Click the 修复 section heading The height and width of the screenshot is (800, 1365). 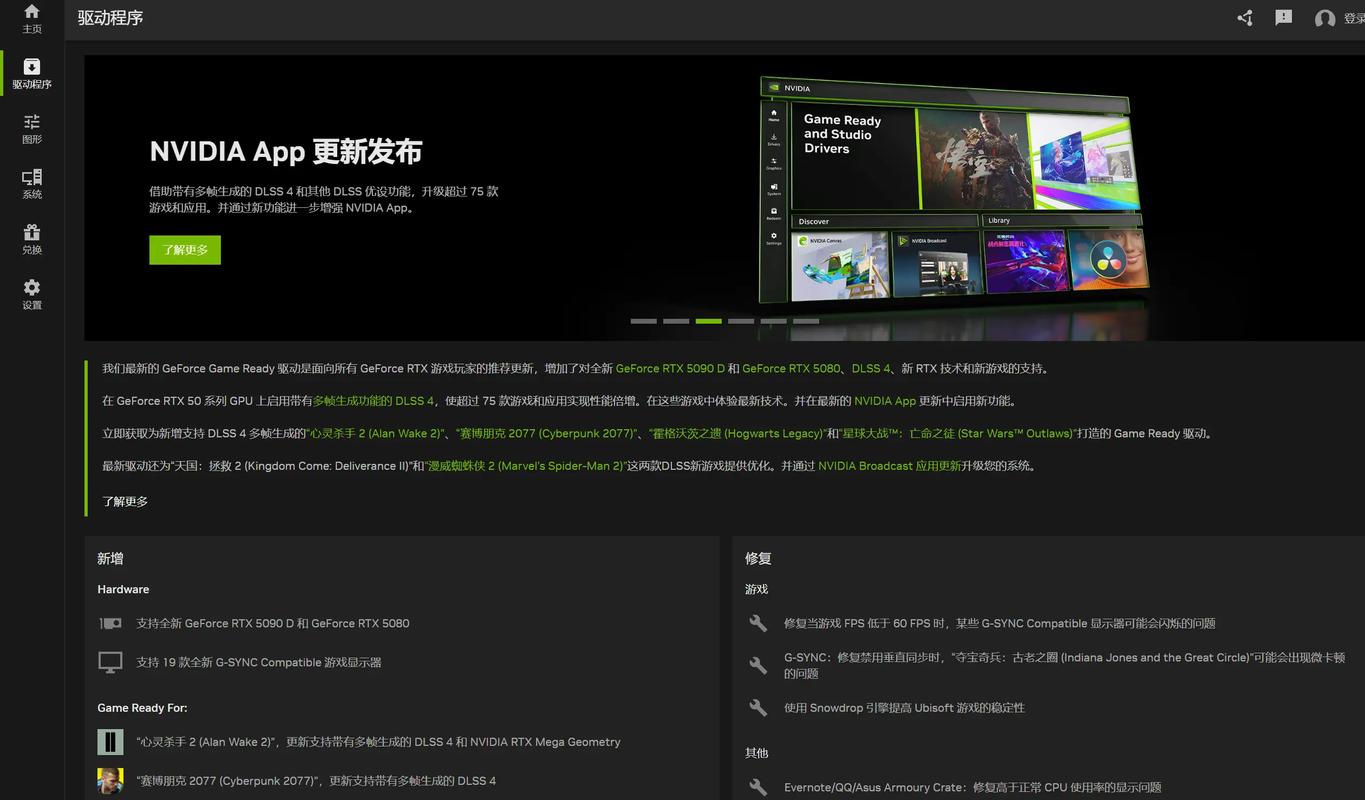758,558
